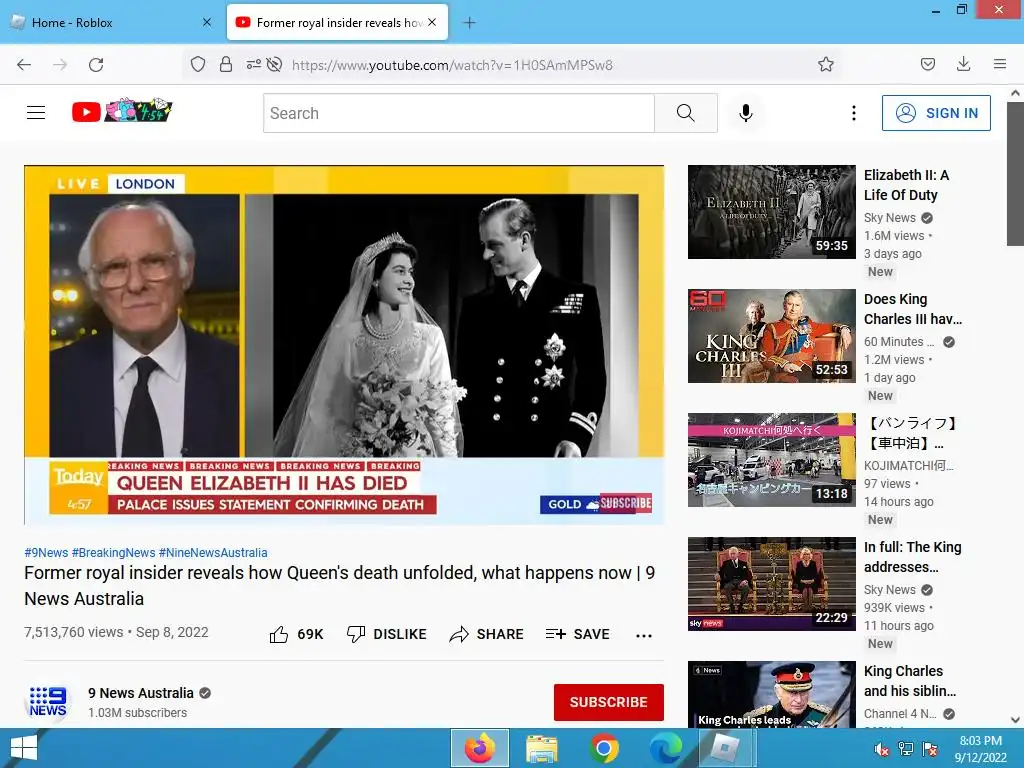Open the King Charles and his siblings title
Screen dimensions: 1024x768
click(910, 681)
